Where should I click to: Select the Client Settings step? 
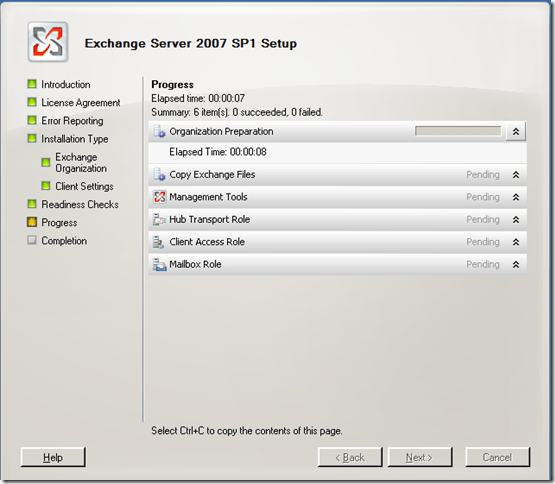[x=84, y=186]
